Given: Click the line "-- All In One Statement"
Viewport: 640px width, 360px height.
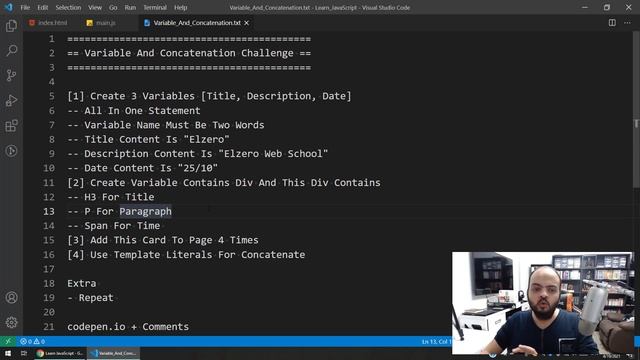Looking at the screenshot, I should (134, 111).
